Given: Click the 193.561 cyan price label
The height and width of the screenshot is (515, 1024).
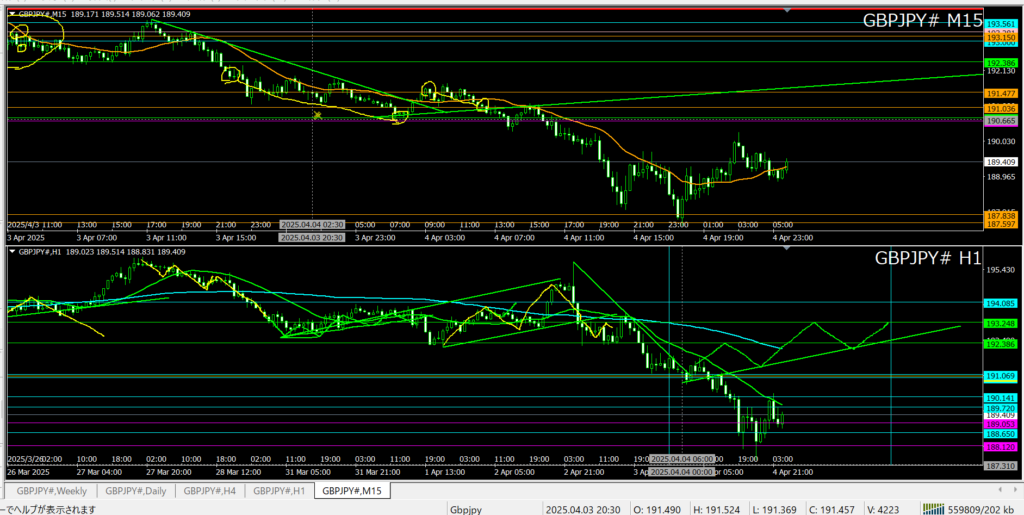Looking at the screenshot, I should [x=999, y=23].
